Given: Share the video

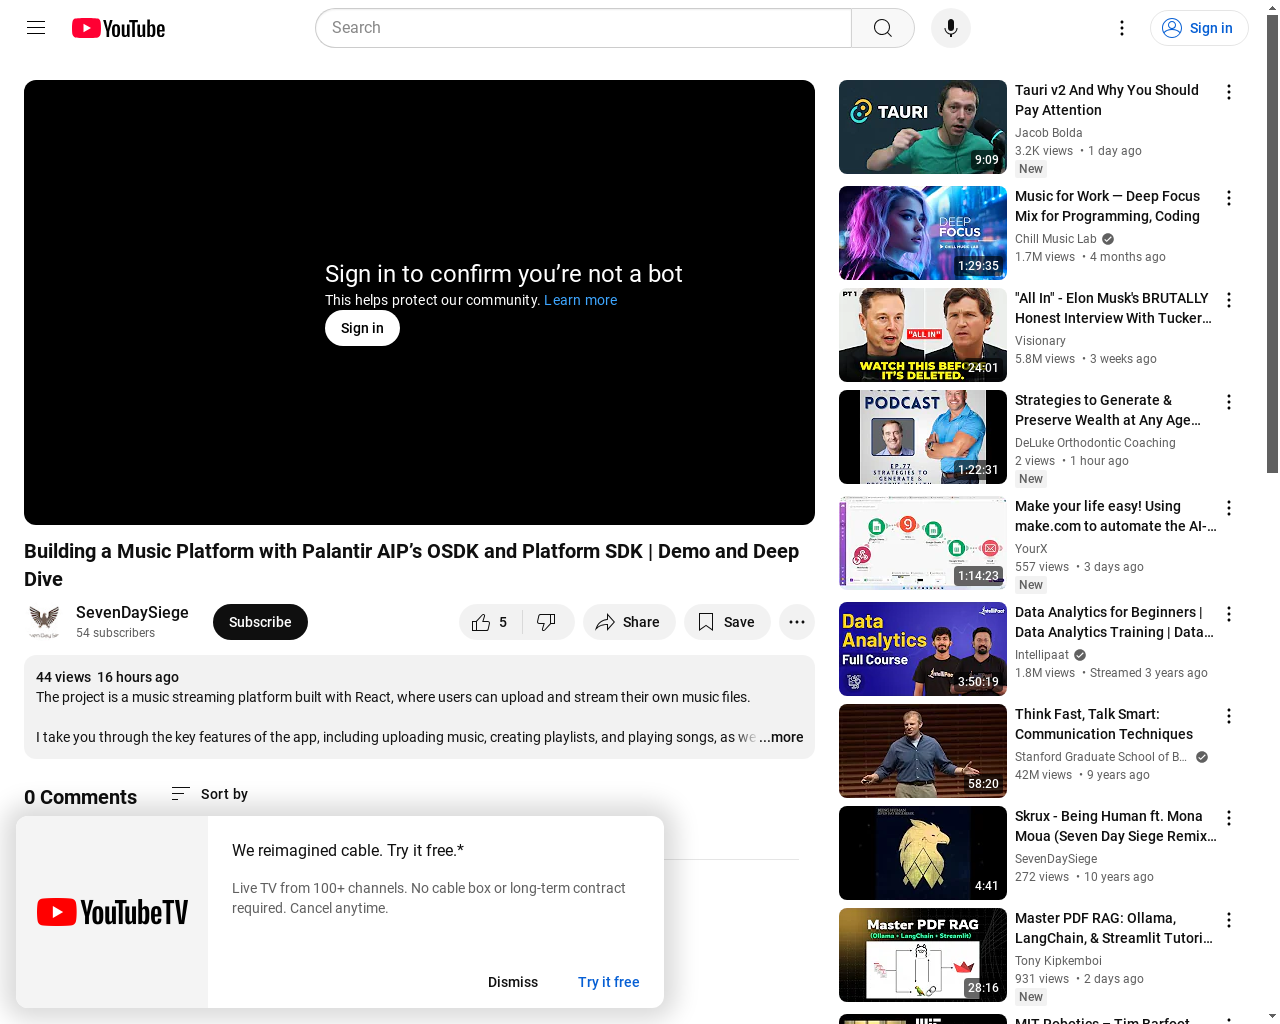Looking at the screenshot, I should [x=629, y=622].
